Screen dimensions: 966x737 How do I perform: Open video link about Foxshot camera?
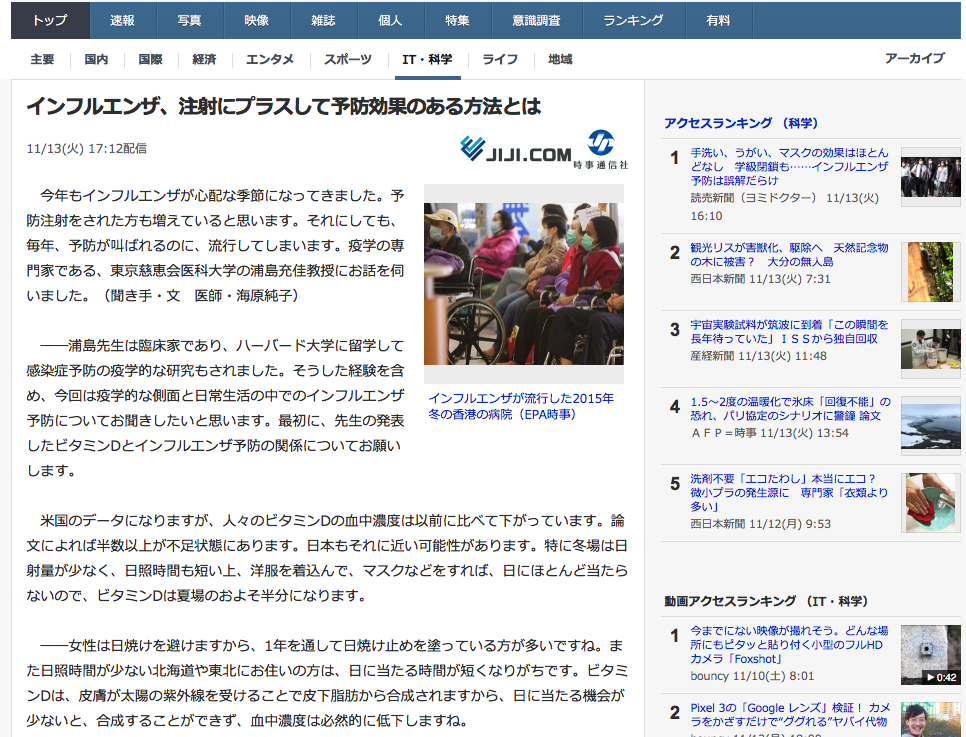pos(789,645)
